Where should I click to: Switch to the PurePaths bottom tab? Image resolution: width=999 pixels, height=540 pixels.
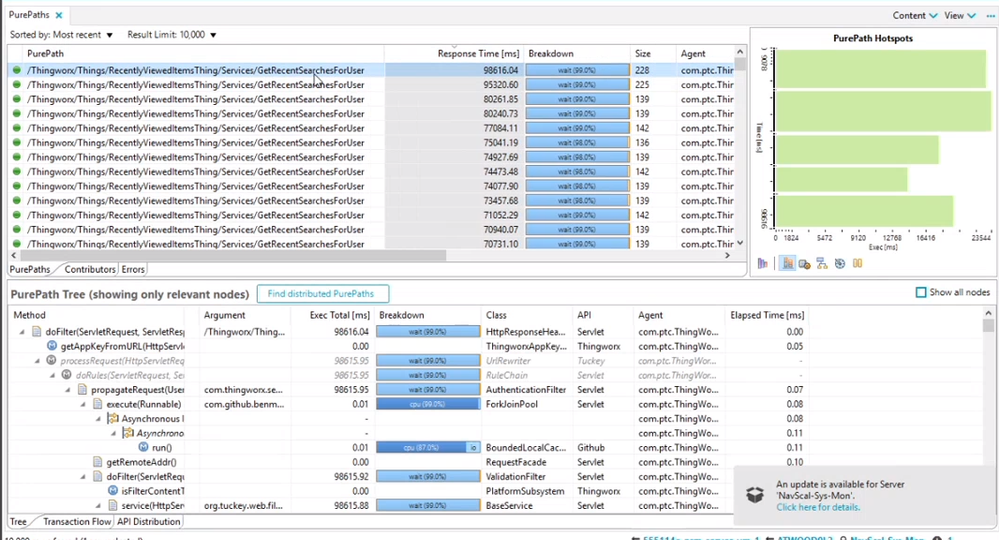pos(30,269)
